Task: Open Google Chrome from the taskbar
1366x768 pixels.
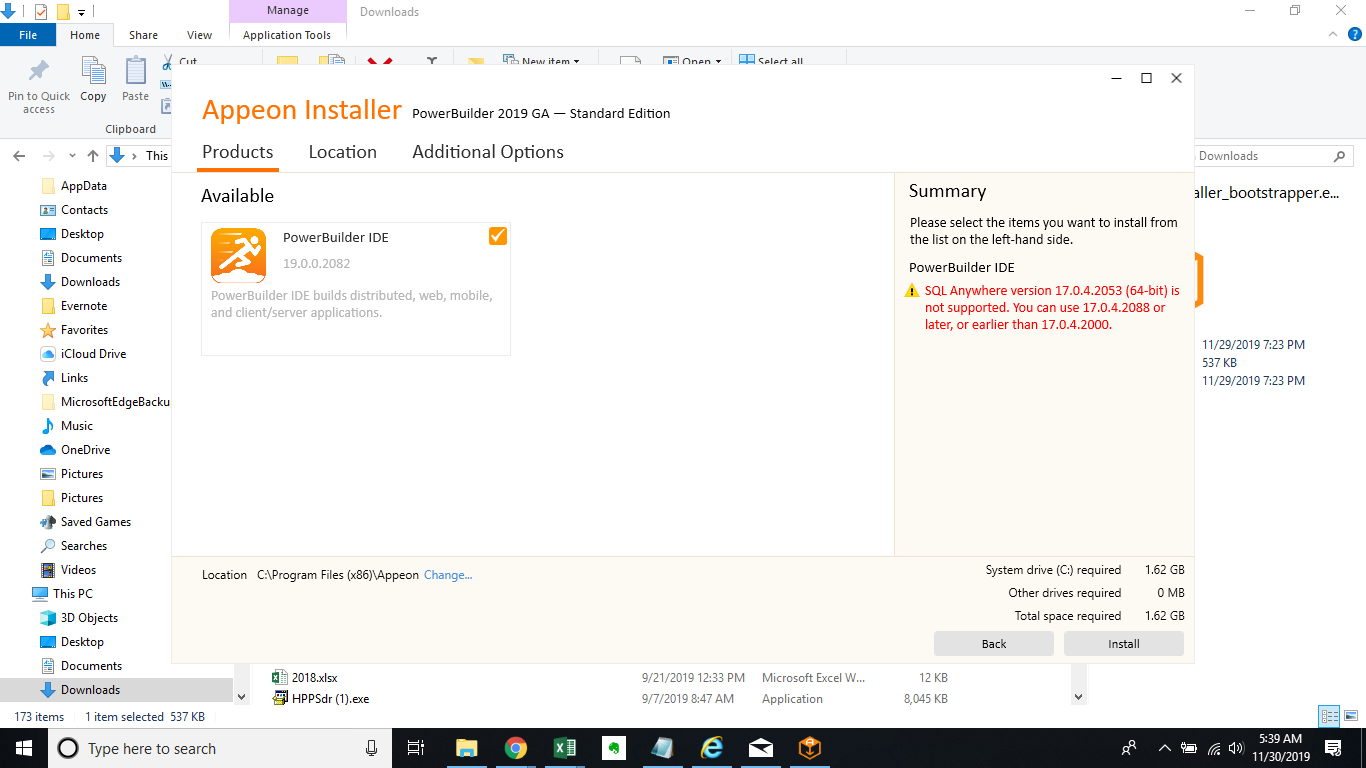Action: tap(515, 748)
